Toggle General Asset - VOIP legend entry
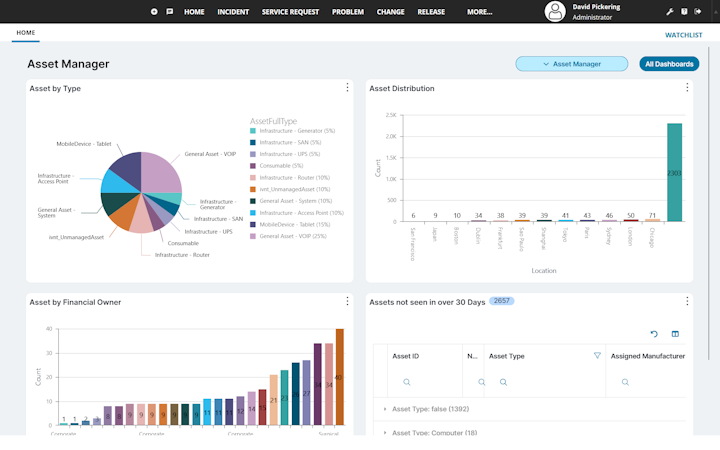 pos(288,236)
